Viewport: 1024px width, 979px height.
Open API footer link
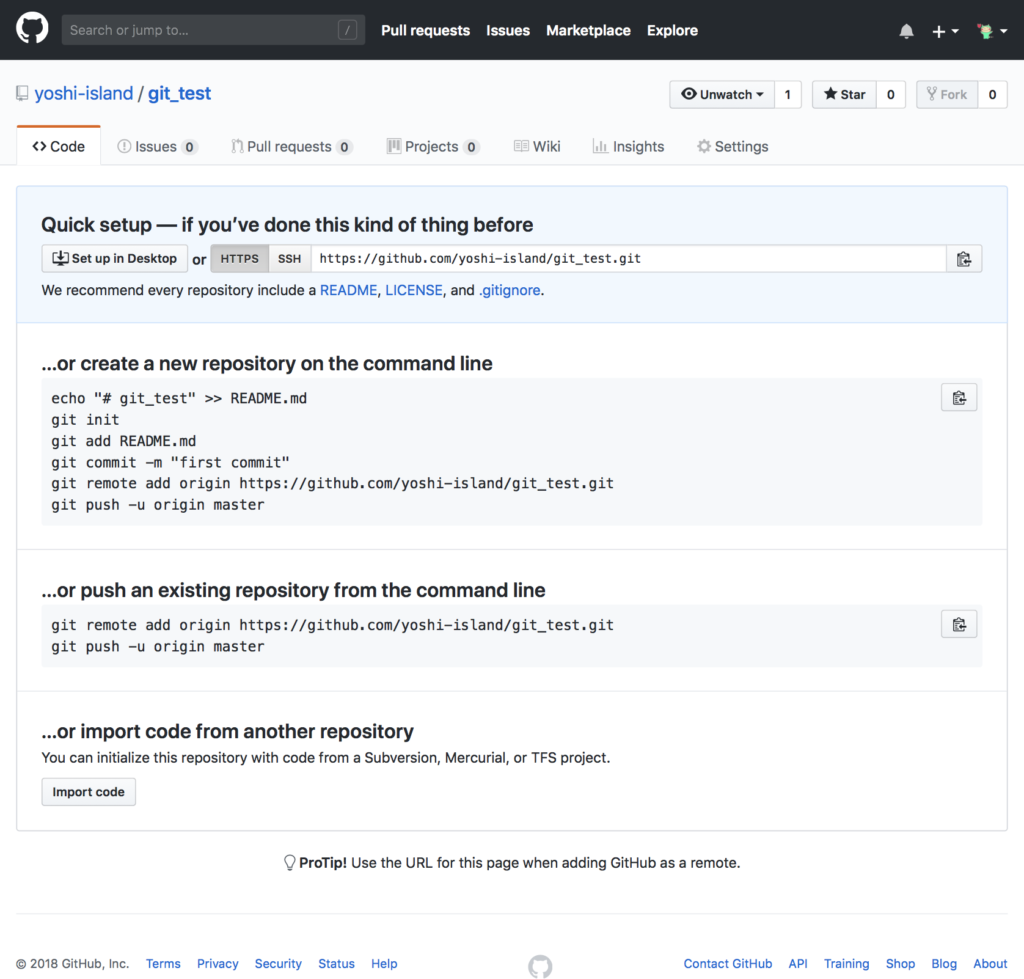(x=797, y=963)
